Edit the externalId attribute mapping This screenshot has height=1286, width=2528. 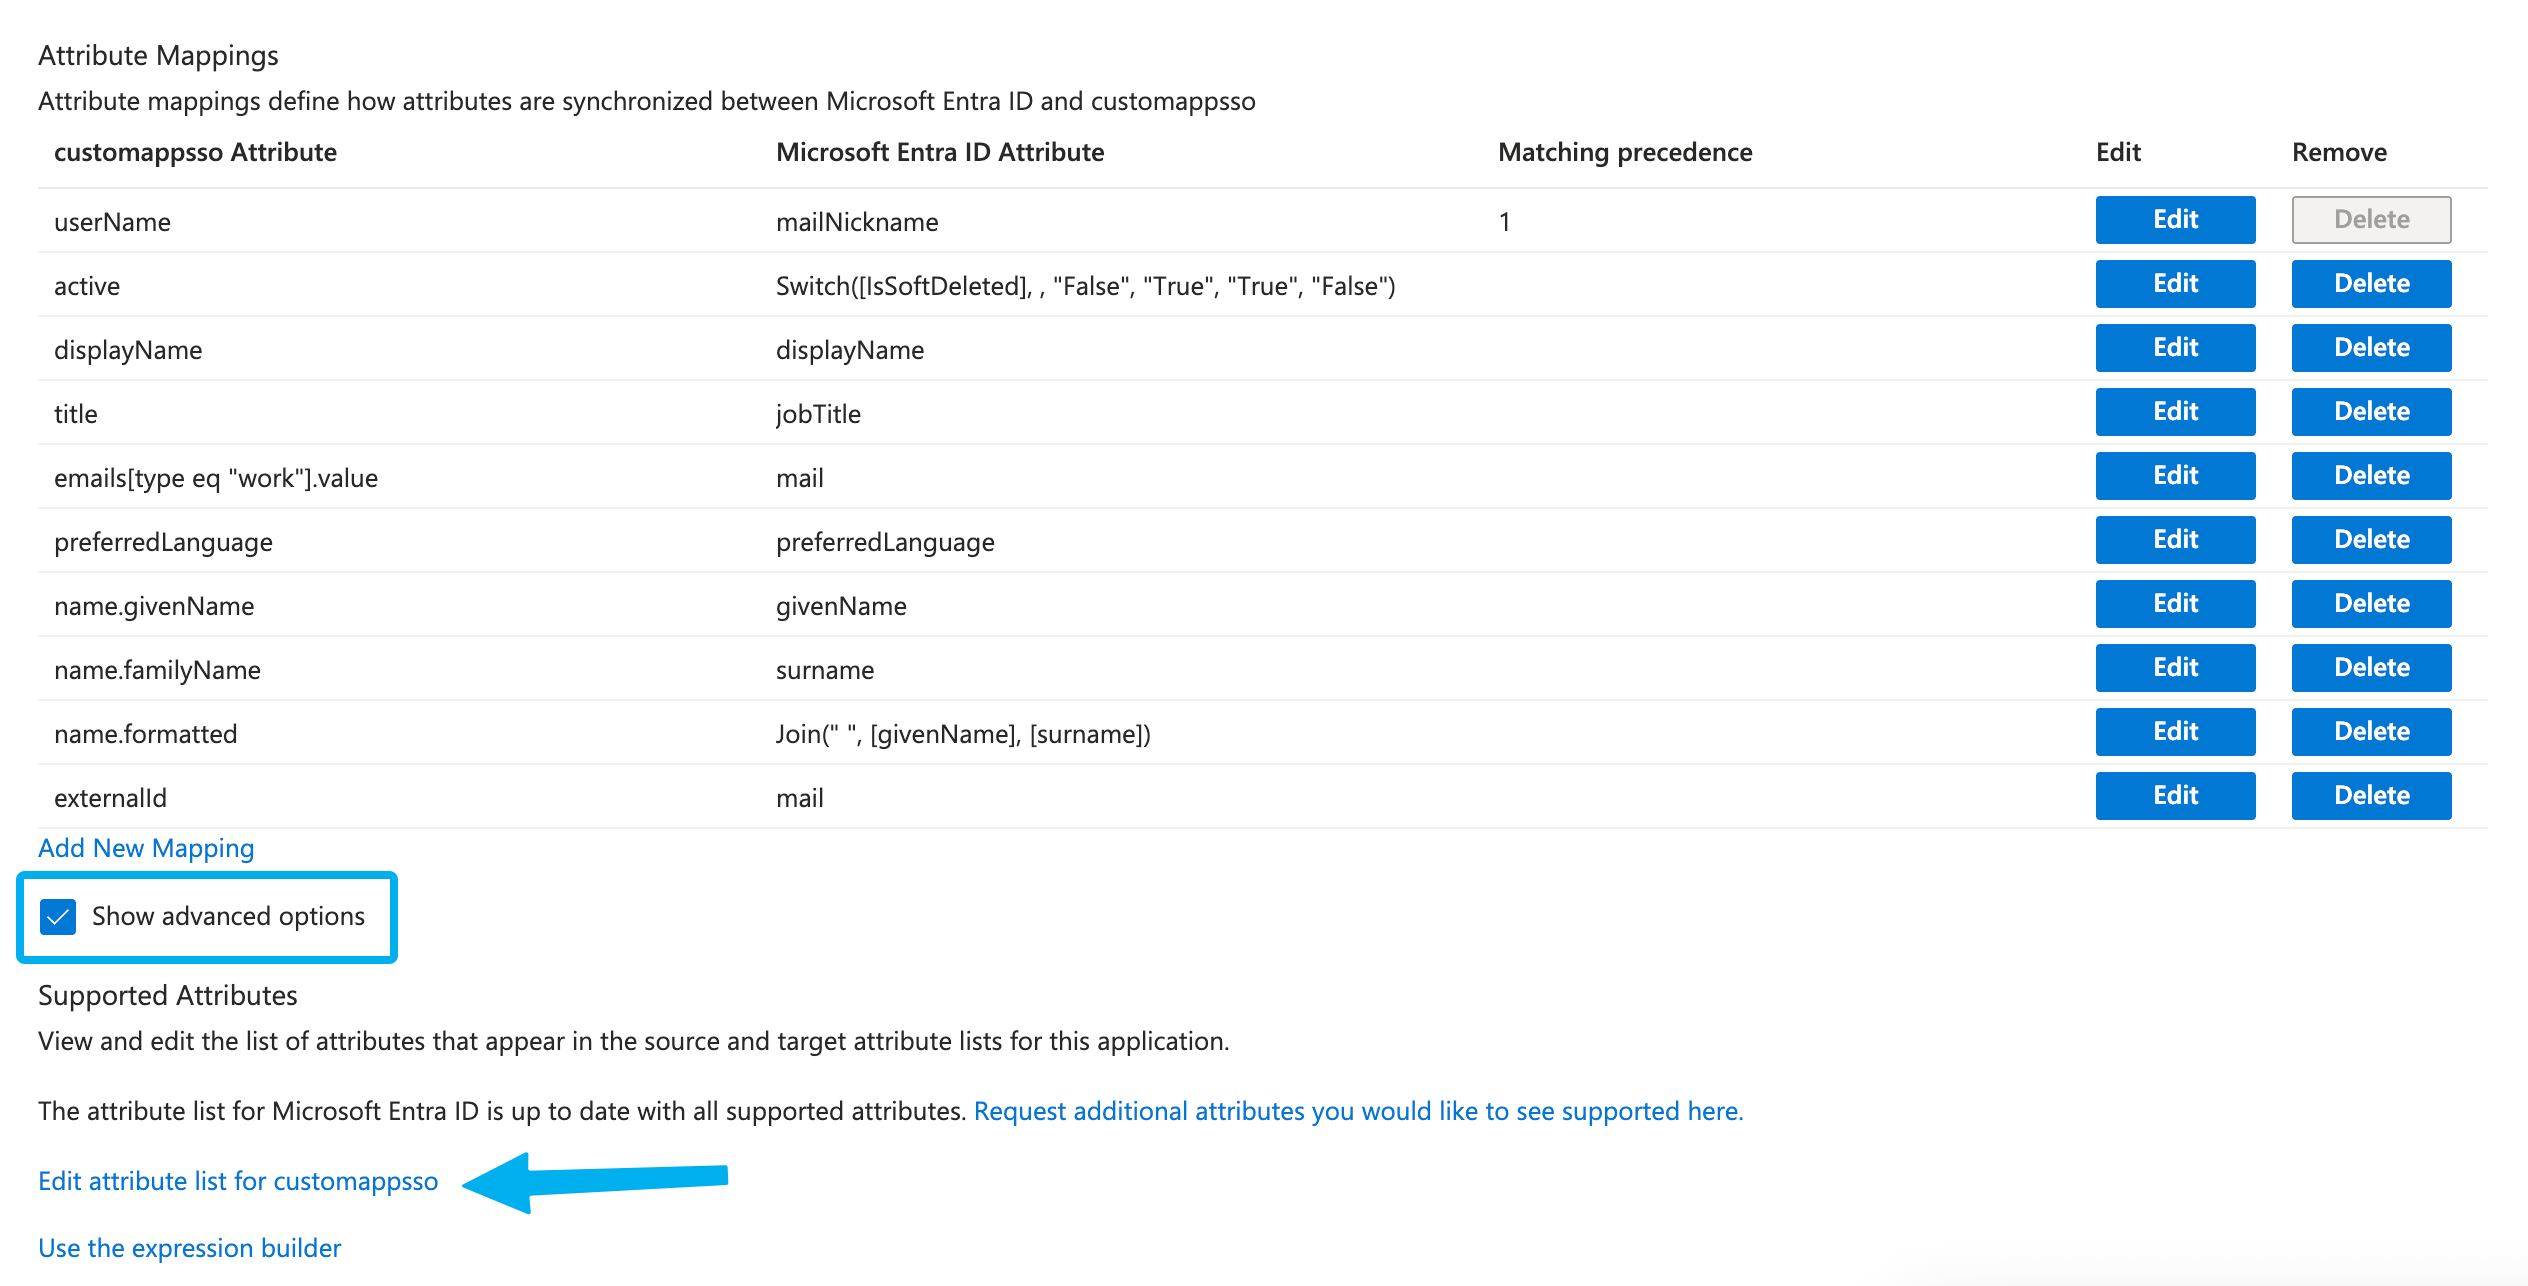click(2174, 795)
